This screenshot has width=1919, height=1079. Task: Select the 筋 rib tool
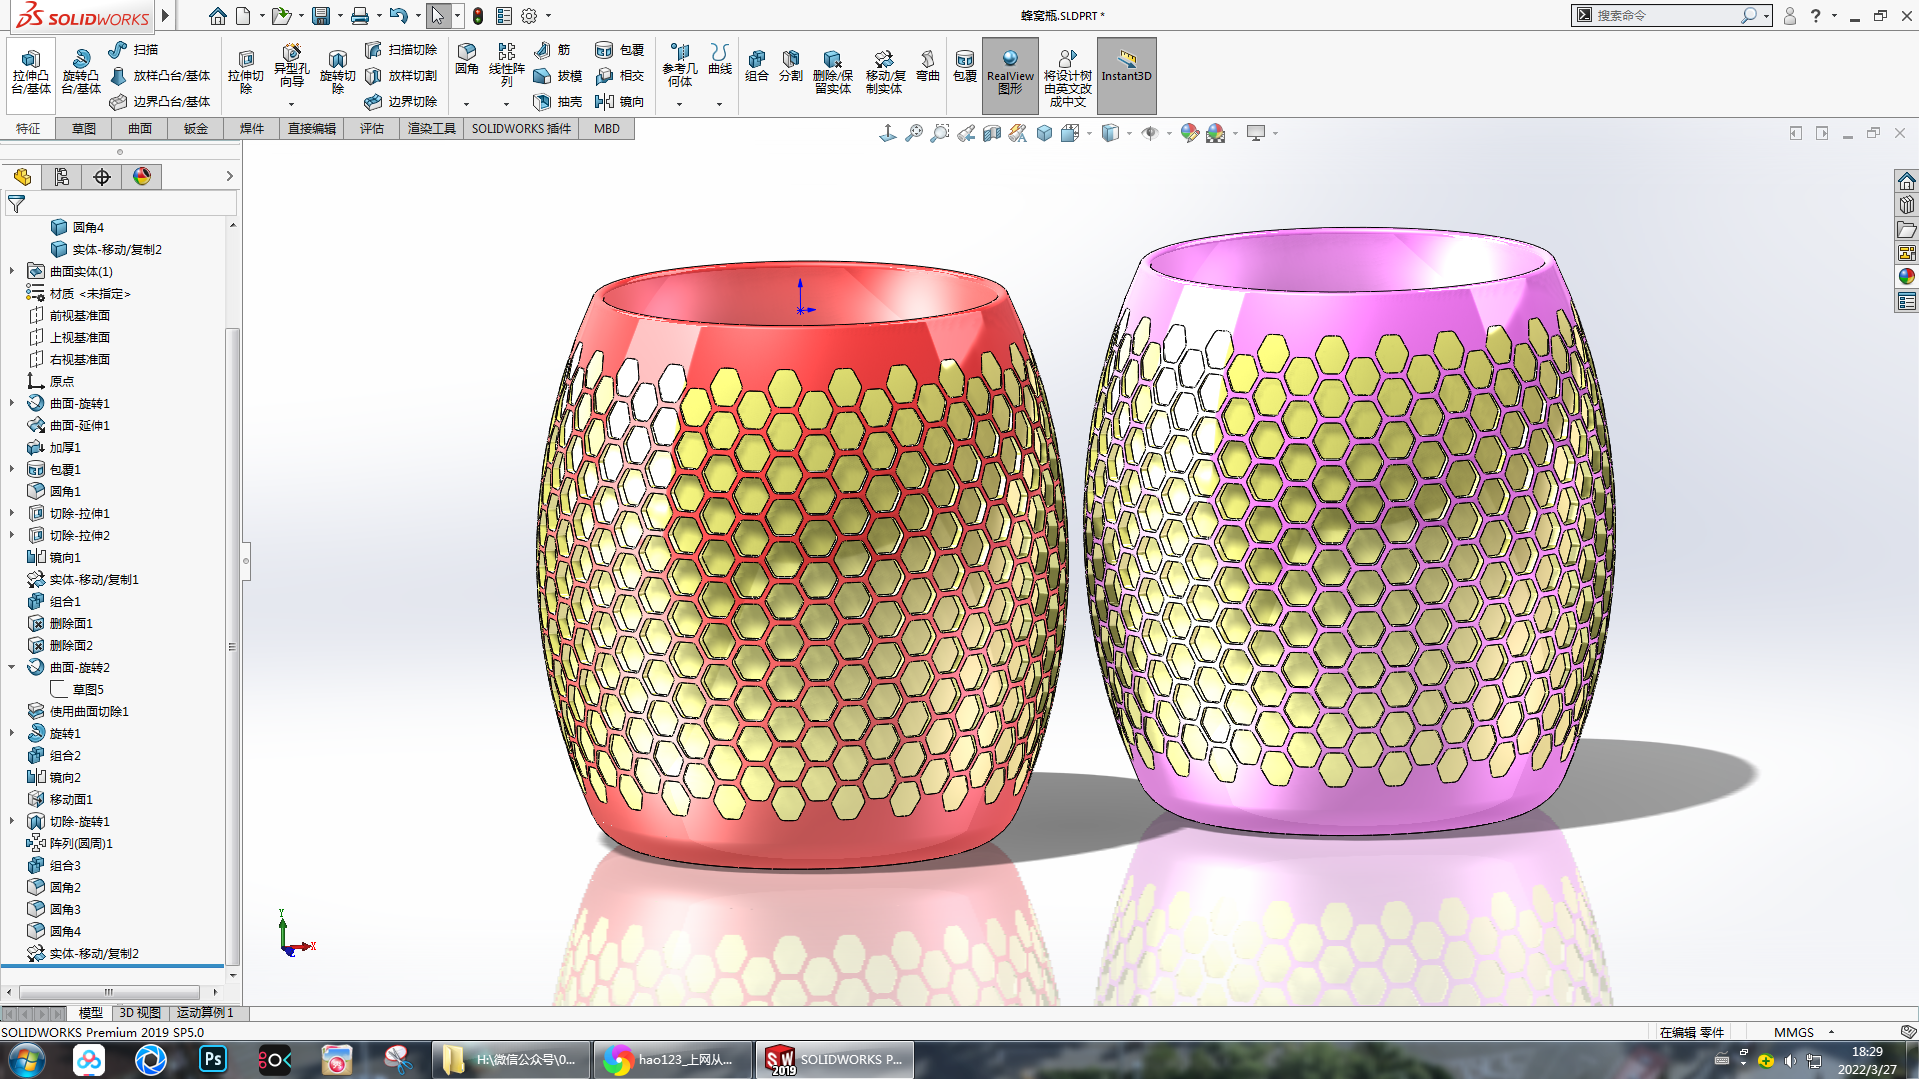(x=552, y=49)
